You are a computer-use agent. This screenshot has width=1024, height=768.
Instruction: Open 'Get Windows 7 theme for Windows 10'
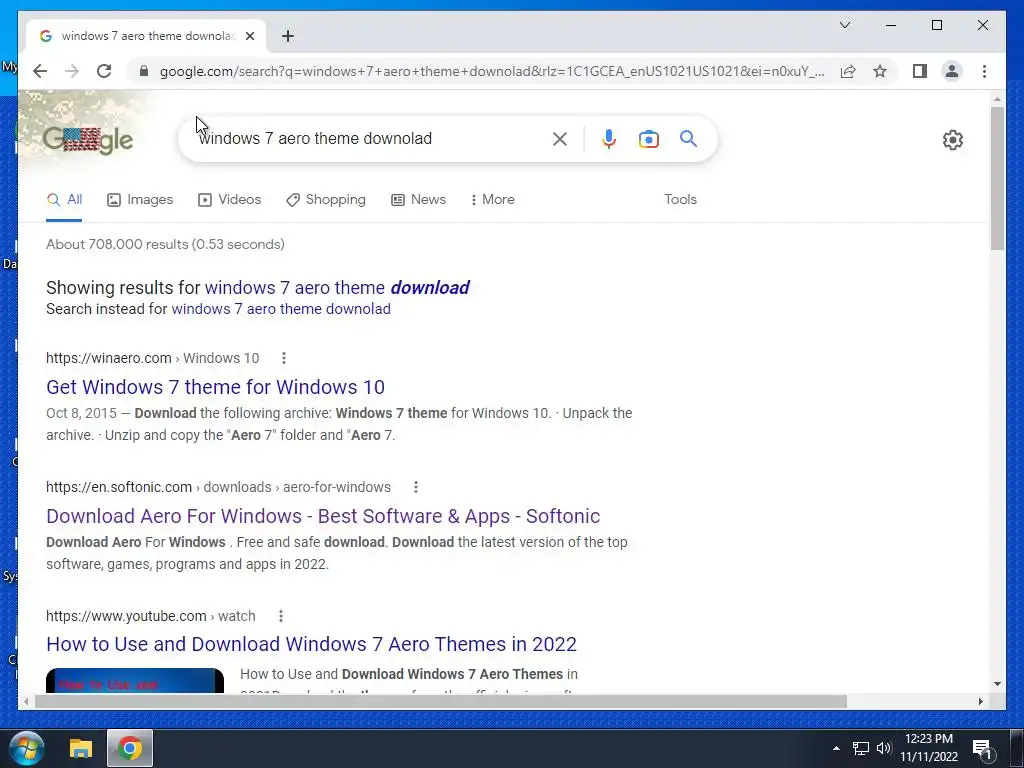[216, 387]
